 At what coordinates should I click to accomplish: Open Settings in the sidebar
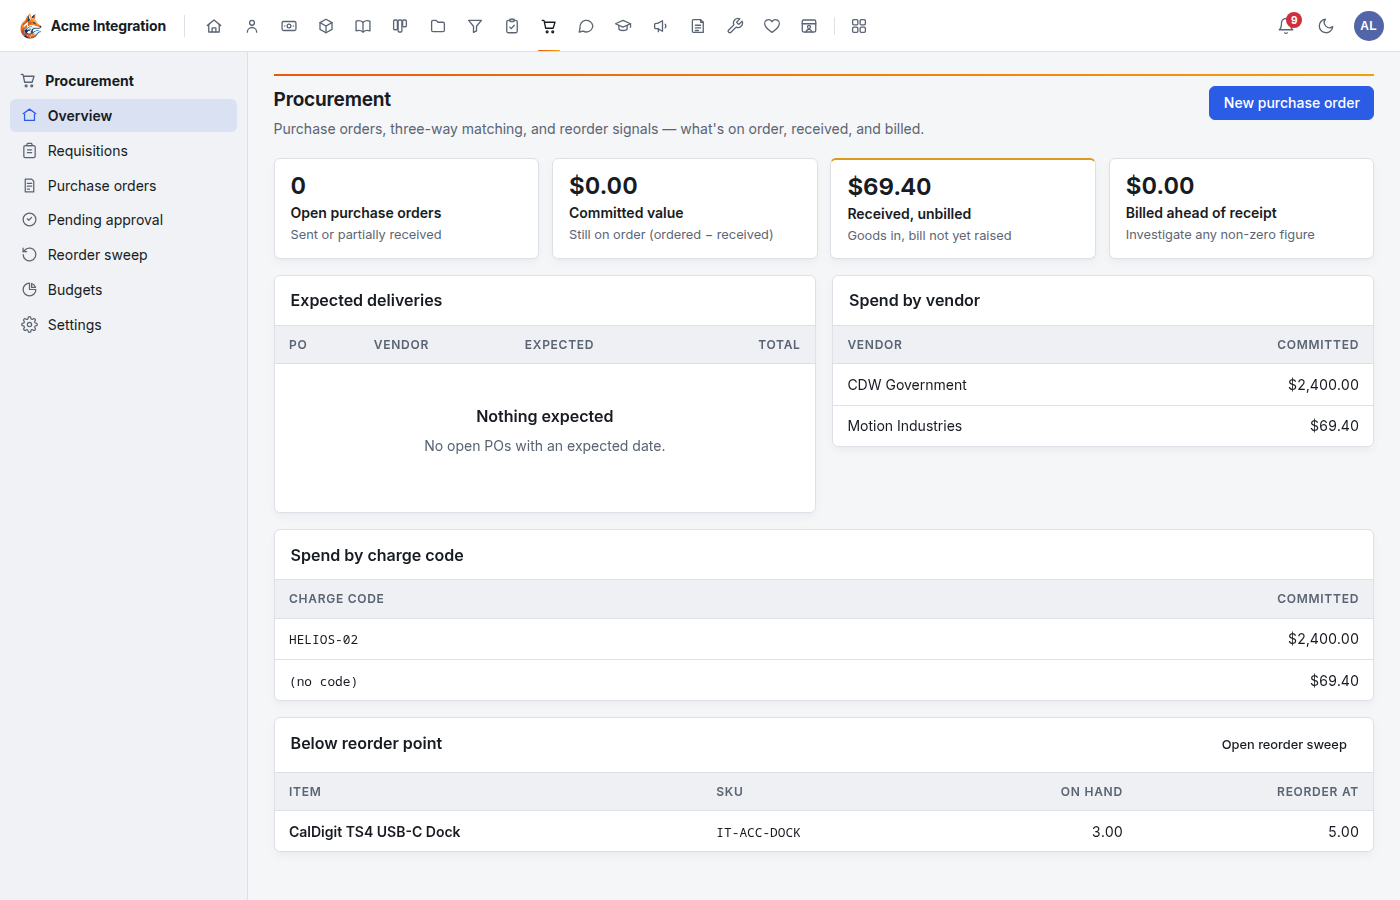coord(123,325)
